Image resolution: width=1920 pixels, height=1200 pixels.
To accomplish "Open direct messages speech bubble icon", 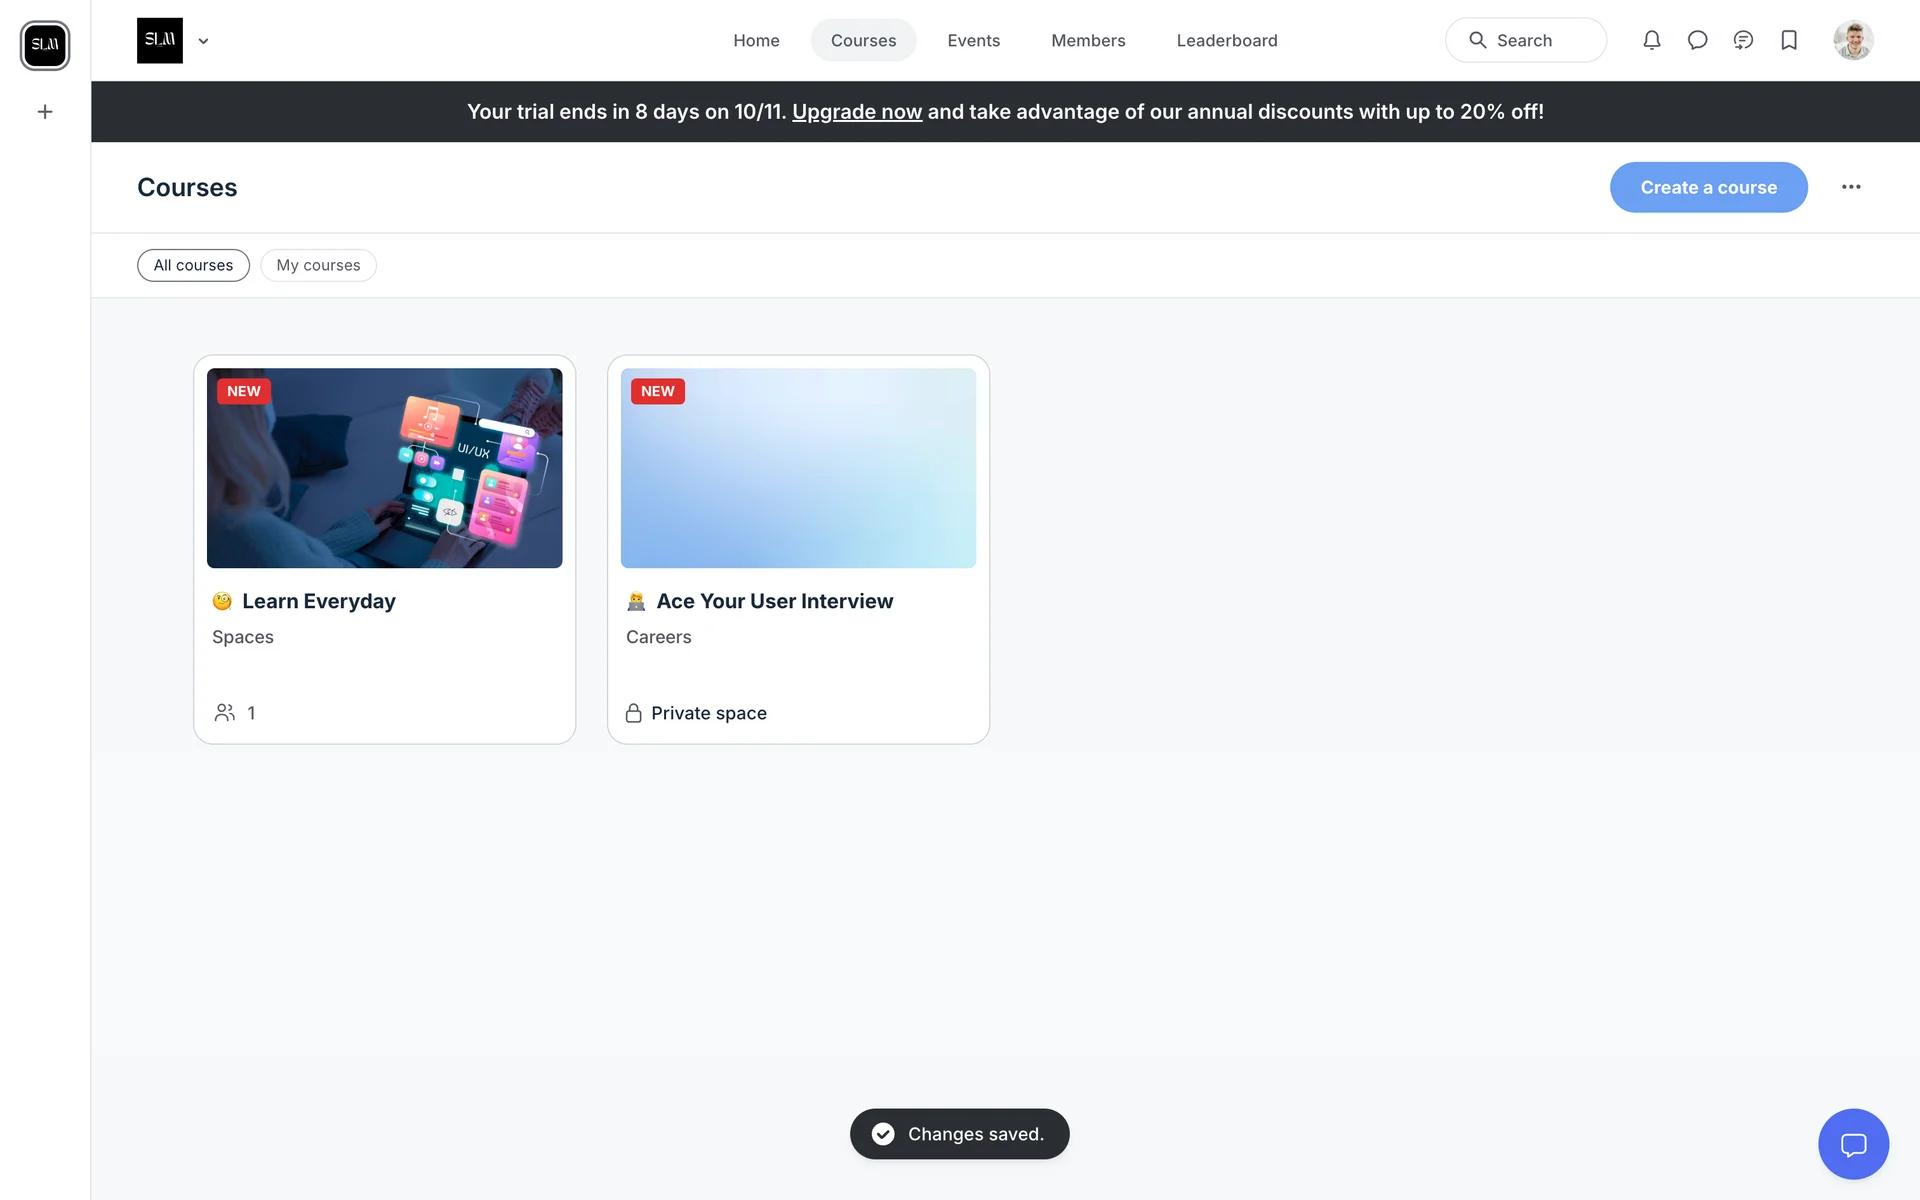I will click(x=1697, y=40).
